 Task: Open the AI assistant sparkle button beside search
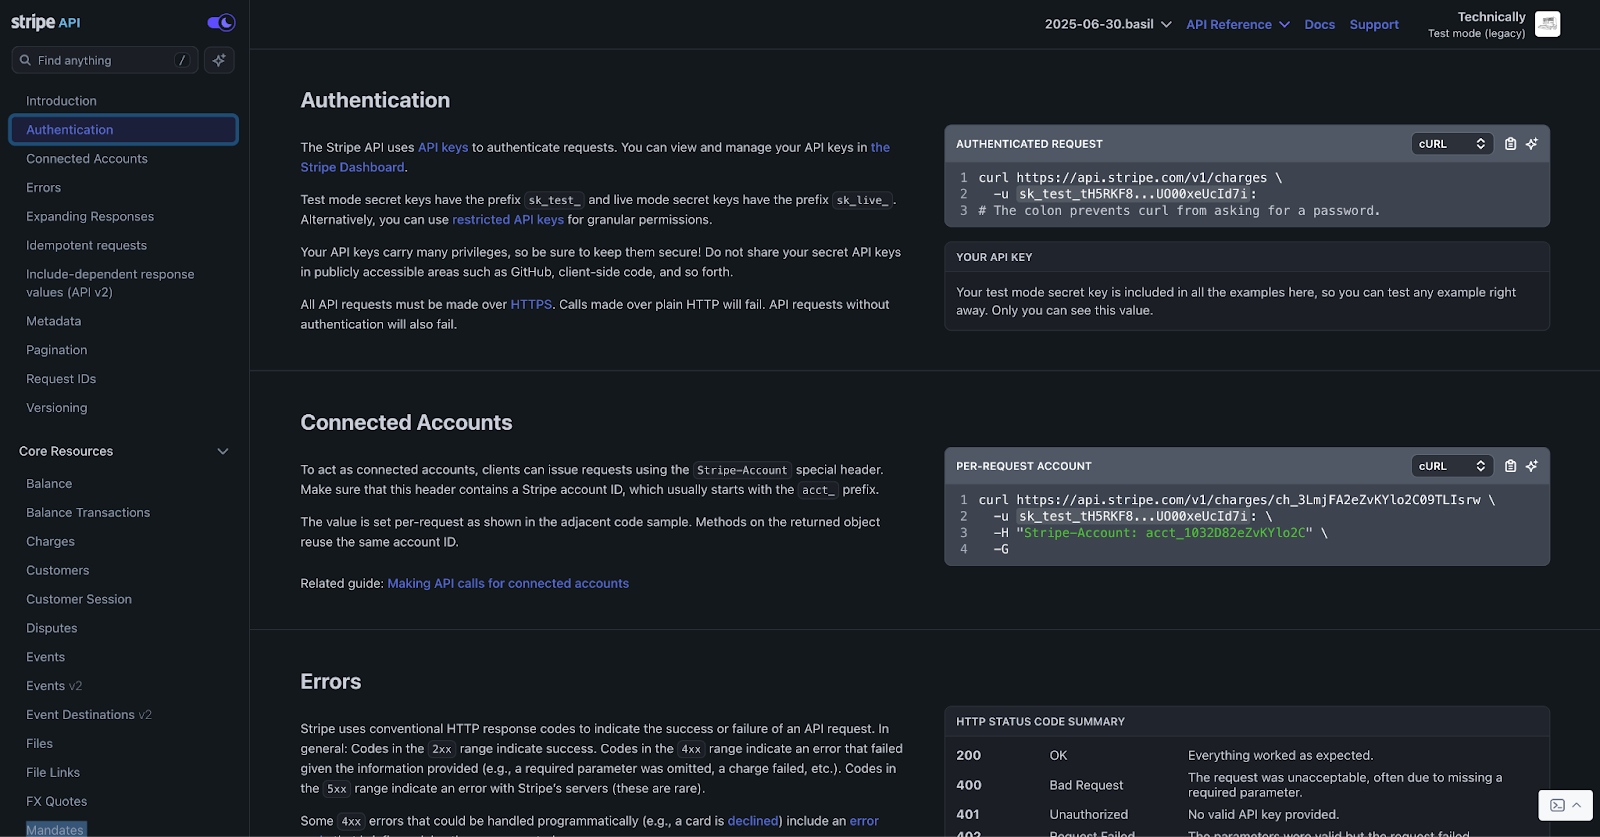point(220,60)
